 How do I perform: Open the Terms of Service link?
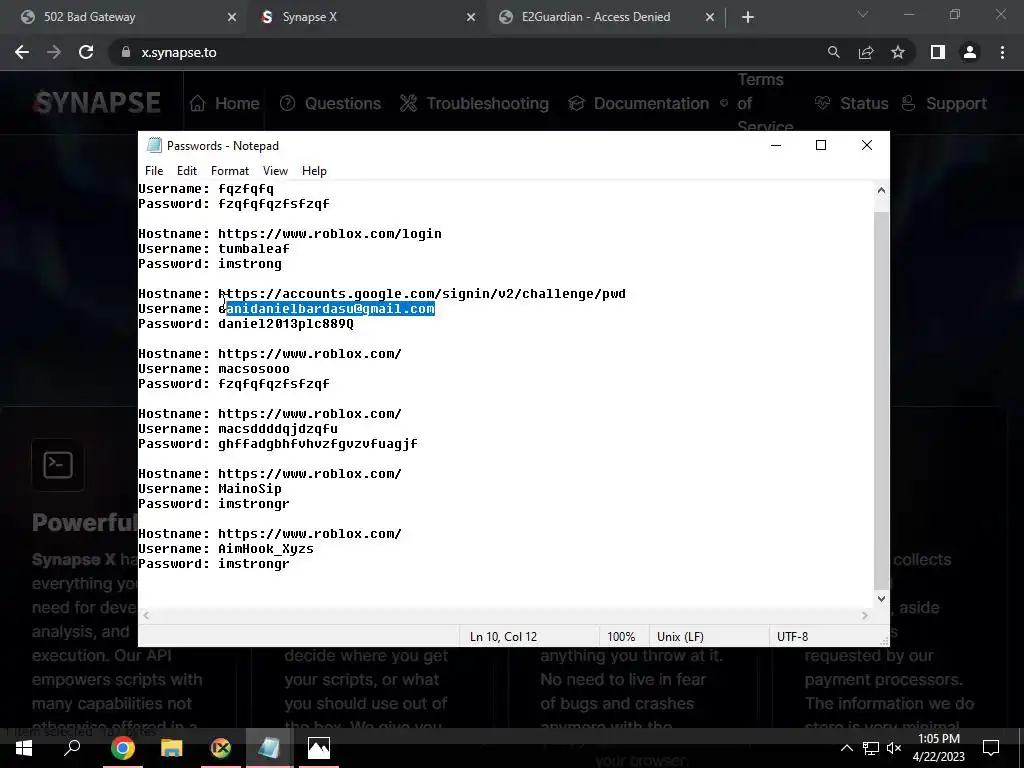pos(758,103)
